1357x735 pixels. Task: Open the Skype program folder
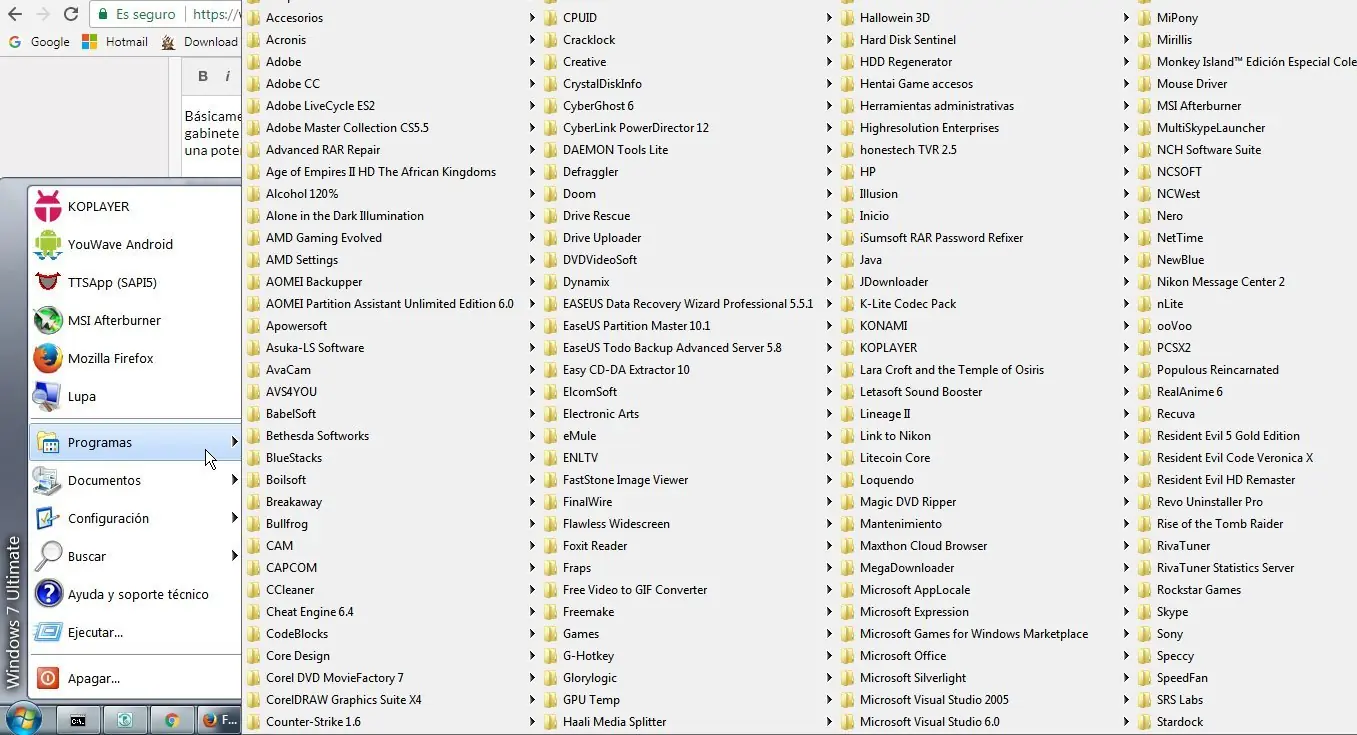coord(1246,612)
